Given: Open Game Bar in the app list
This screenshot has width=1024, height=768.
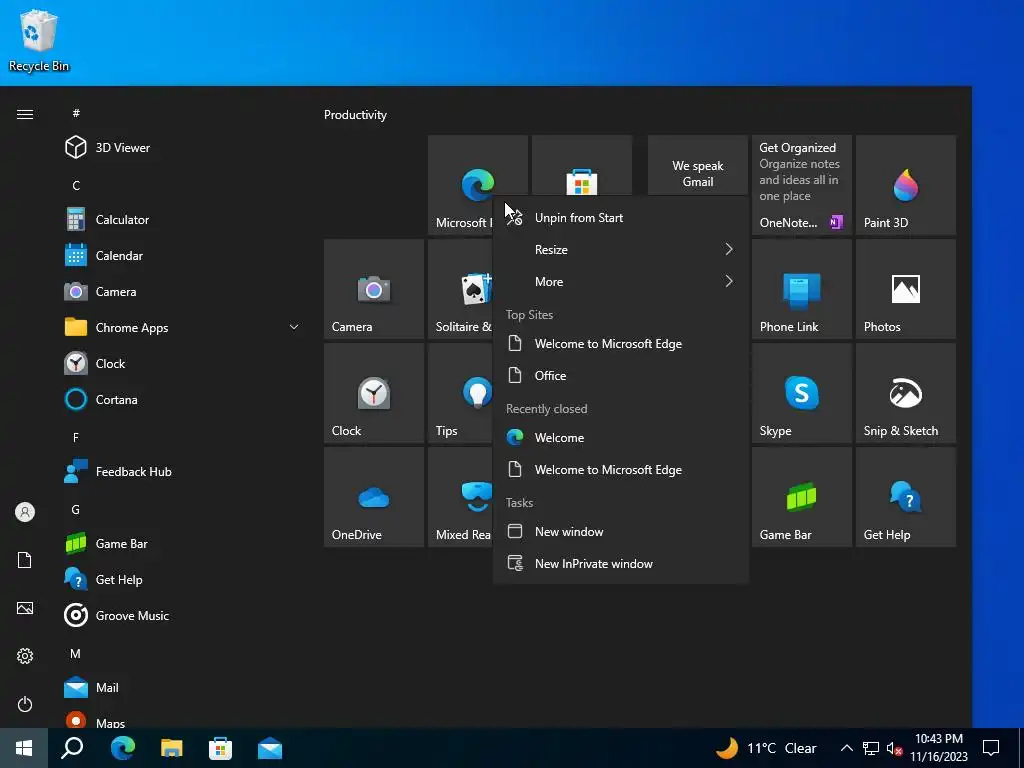Looking at the screenshot, I should coord(180,543).
